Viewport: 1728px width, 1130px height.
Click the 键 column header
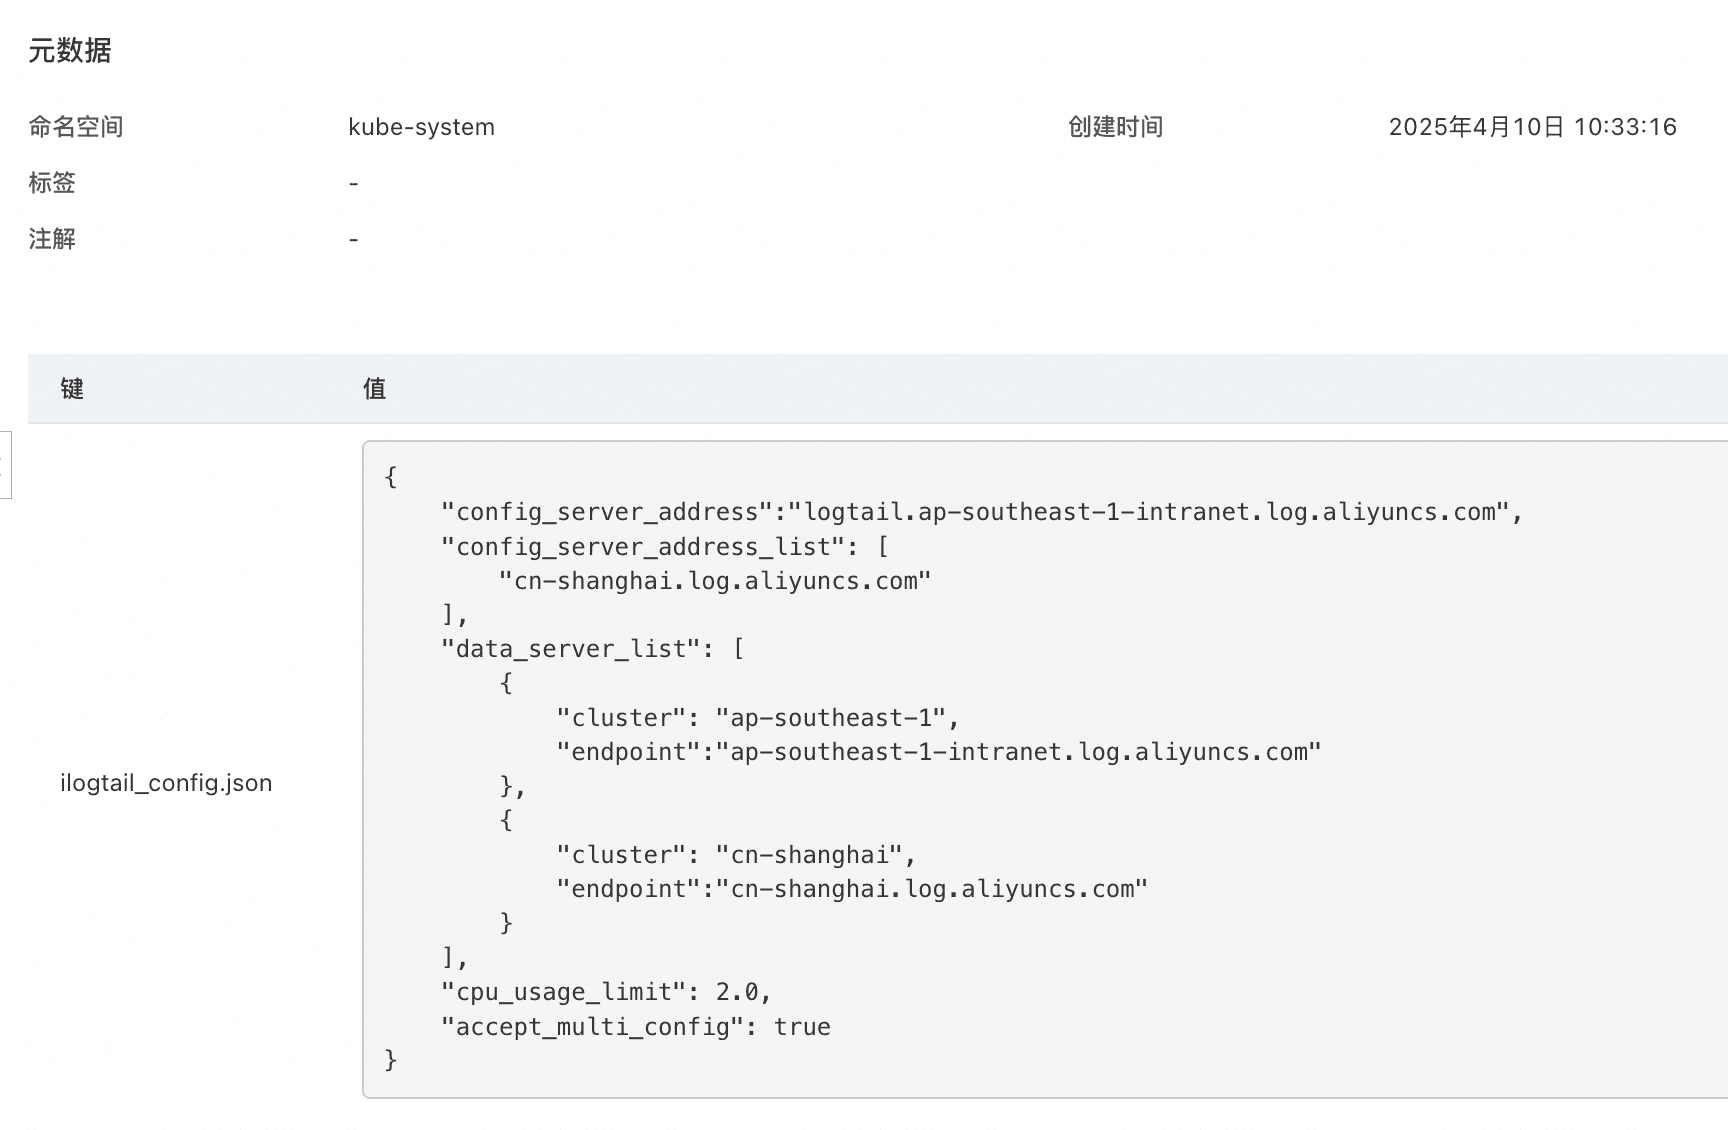click(72, 389)
